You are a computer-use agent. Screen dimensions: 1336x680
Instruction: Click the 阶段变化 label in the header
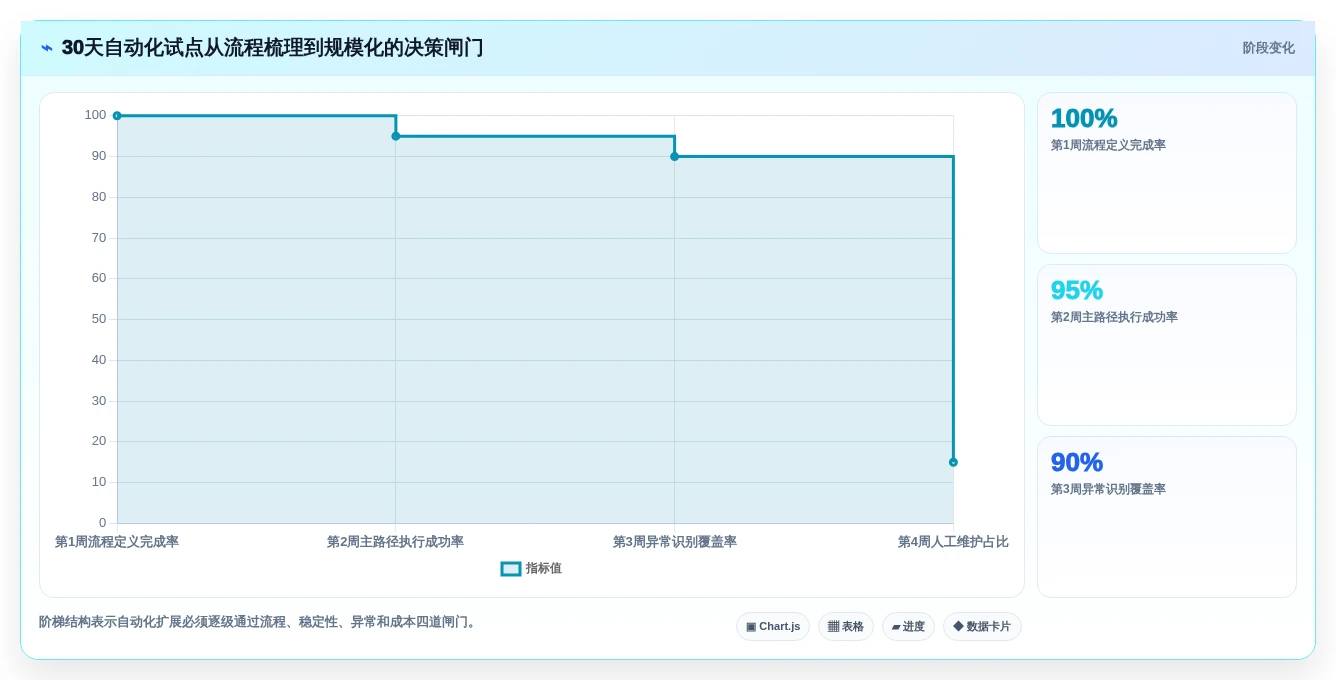(x=1268, y=48)
